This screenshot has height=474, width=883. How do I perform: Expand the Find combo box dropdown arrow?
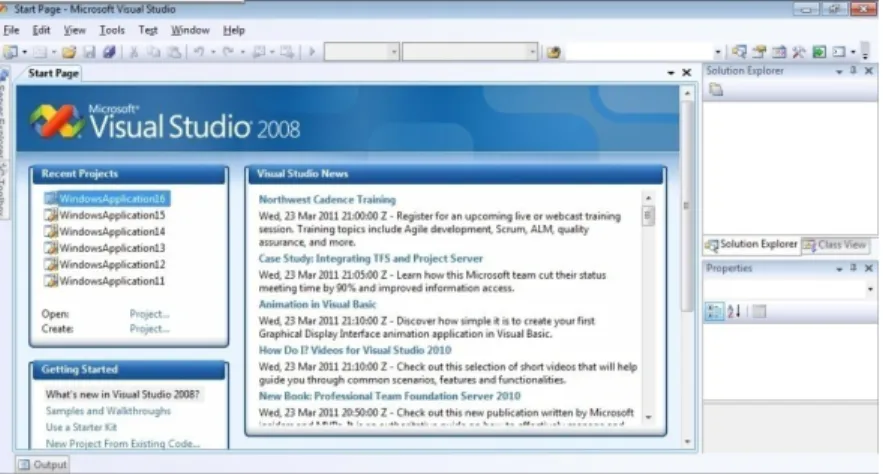tap(717, 53)
